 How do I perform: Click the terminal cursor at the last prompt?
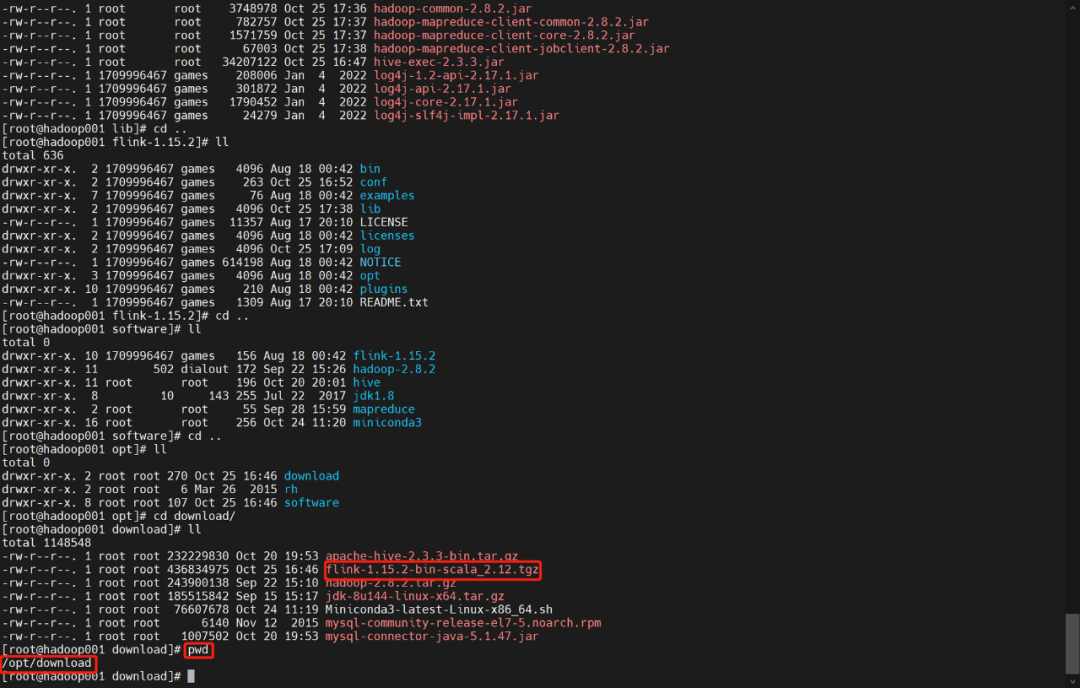(x=191, y=677)
